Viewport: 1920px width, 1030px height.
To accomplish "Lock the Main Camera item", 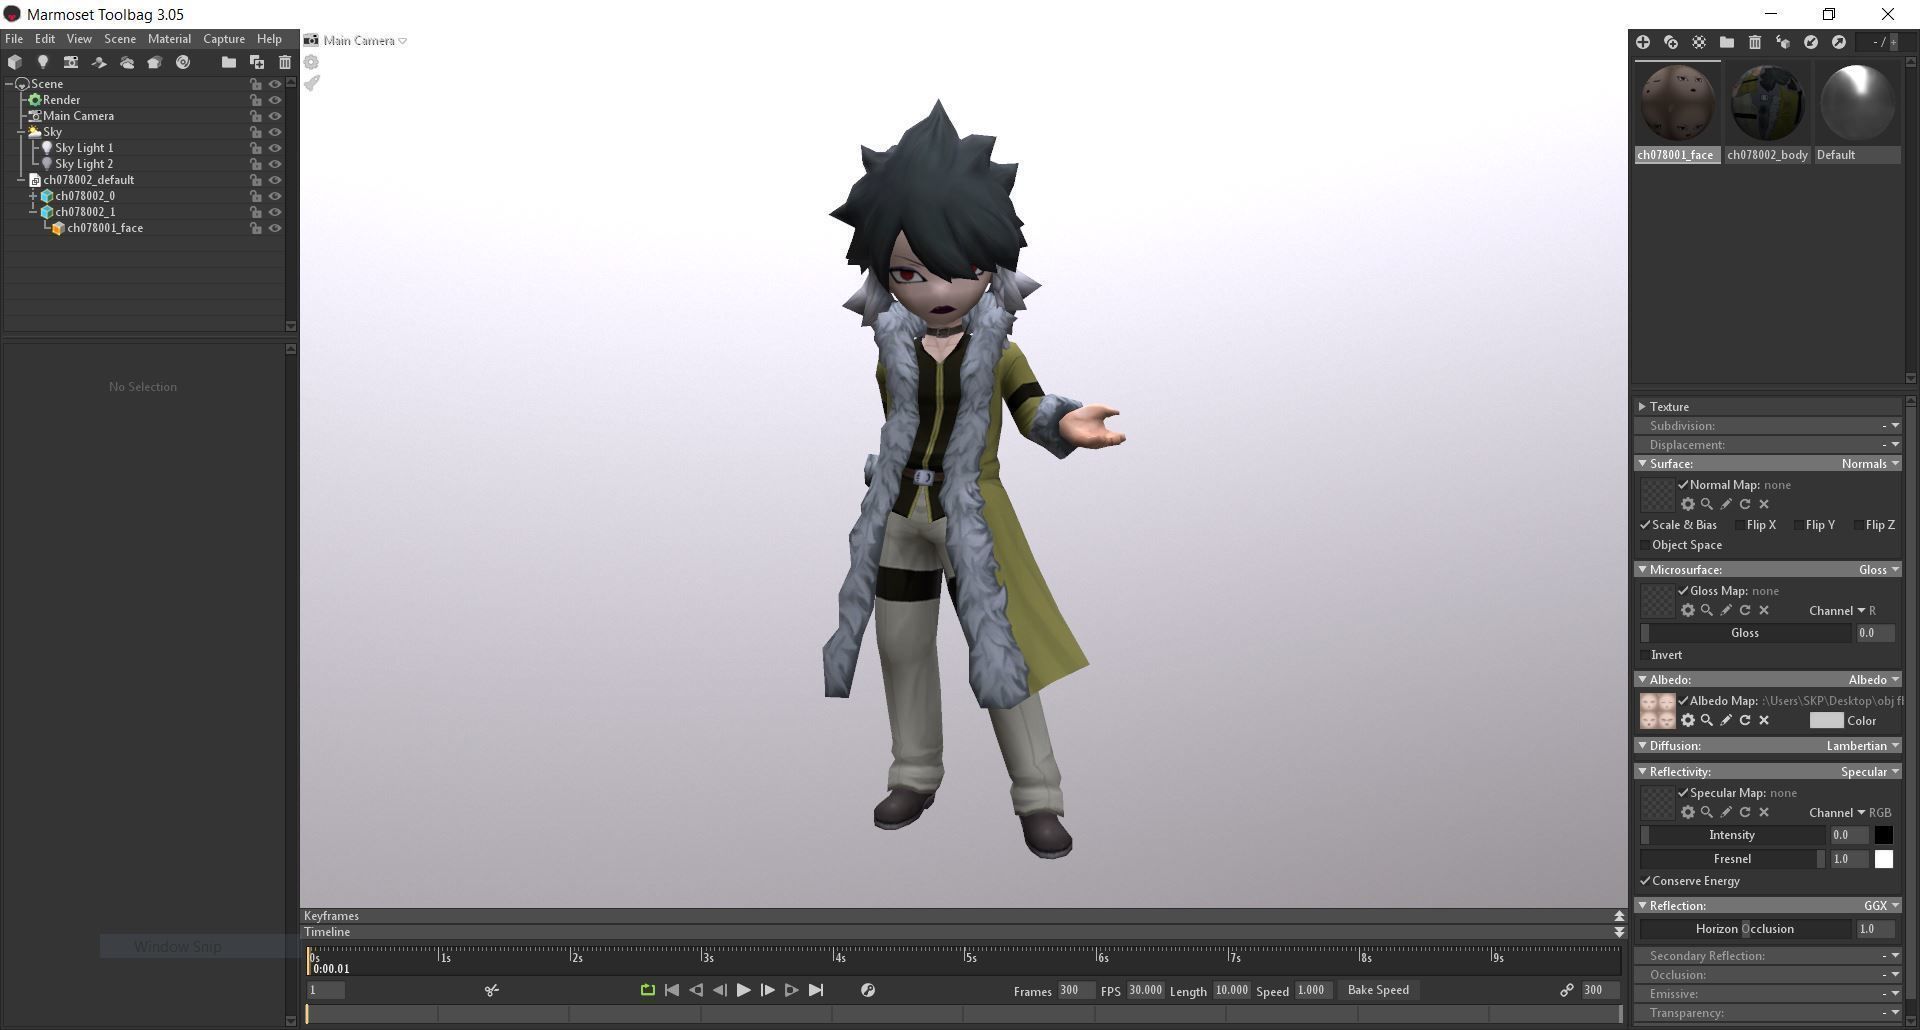I will (x=256, y=116).
